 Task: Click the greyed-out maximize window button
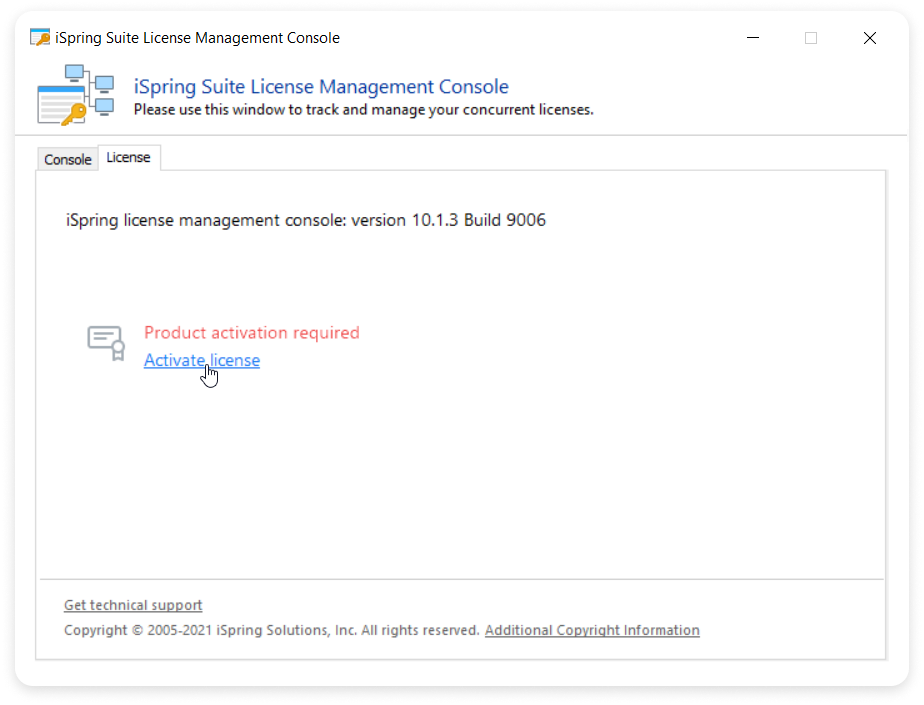(811, 38)
